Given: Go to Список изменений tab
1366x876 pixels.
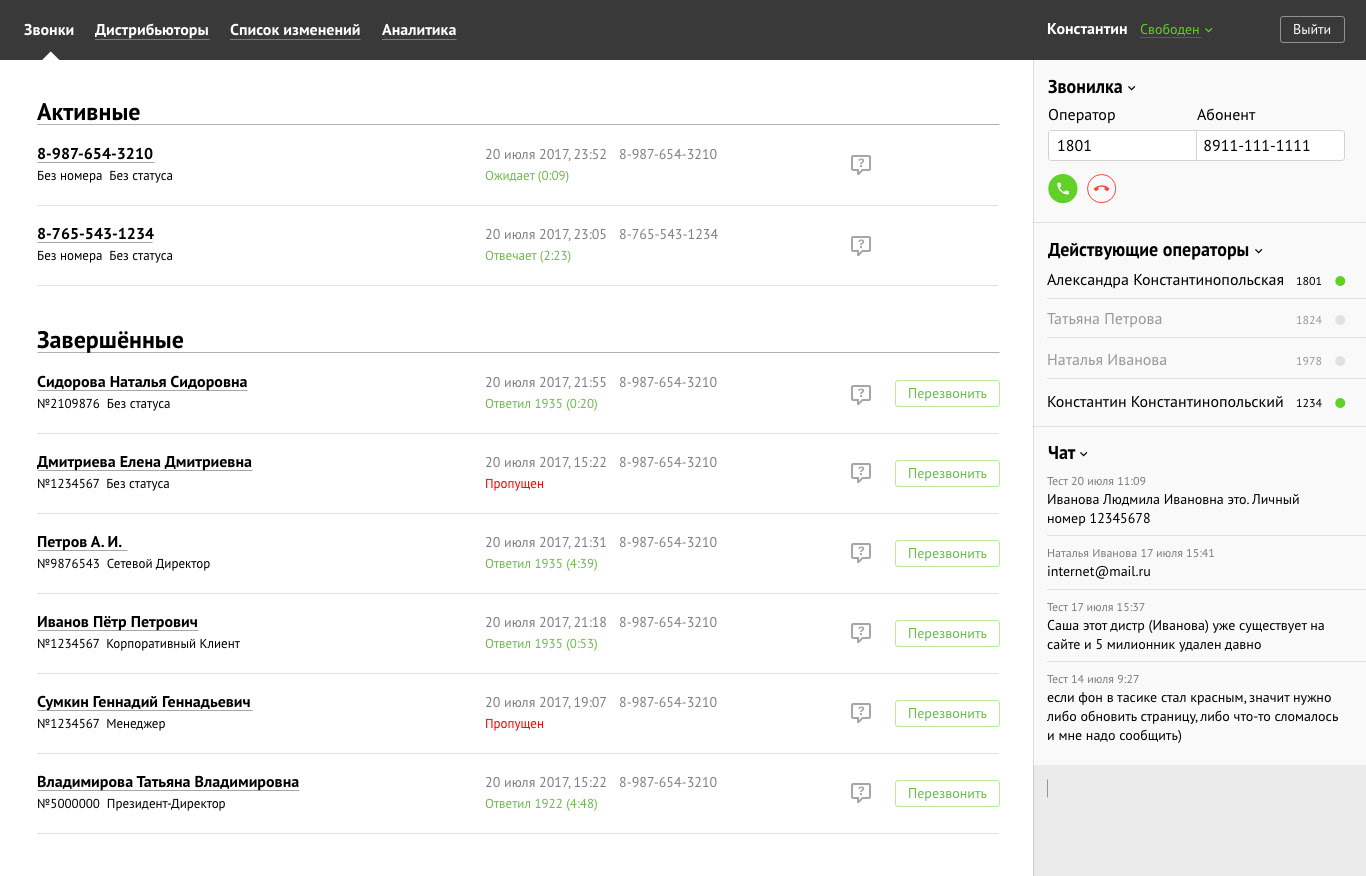Looking at the screenshot, I should tap(295, 30).
